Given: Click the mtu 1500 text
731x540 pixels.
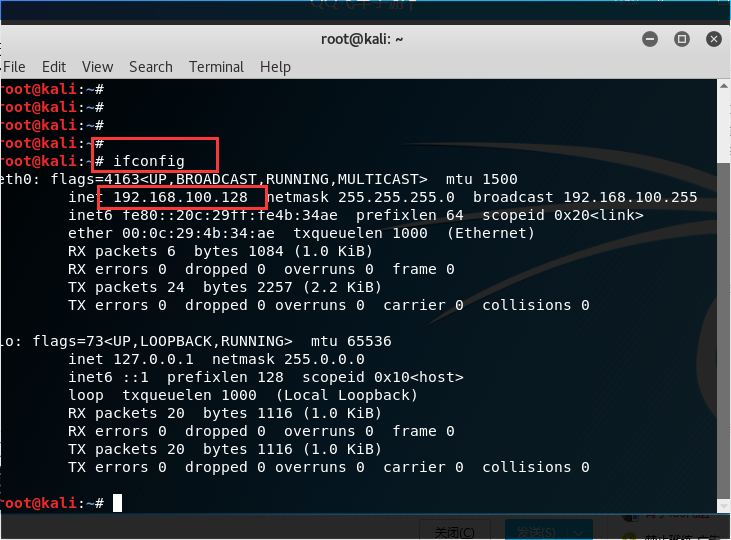Looking at the screenshot, I should click(482, 180).
